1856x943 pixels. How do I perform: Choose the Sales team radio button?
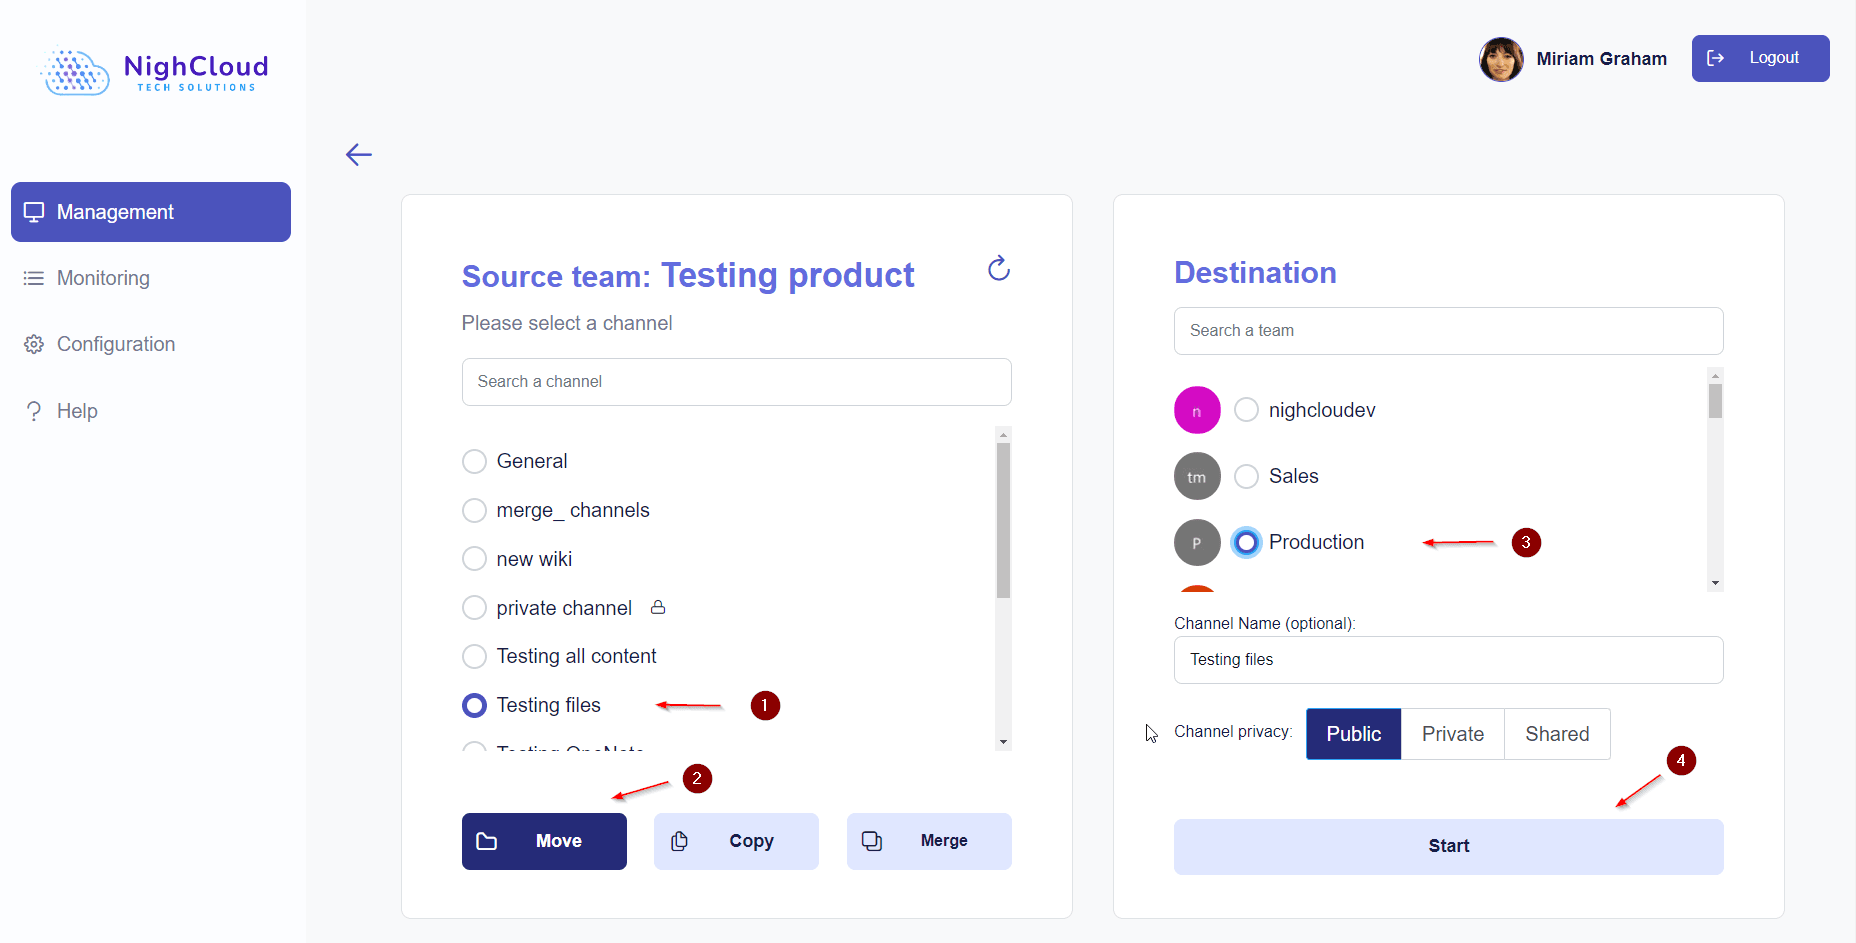pos(1246,476)
